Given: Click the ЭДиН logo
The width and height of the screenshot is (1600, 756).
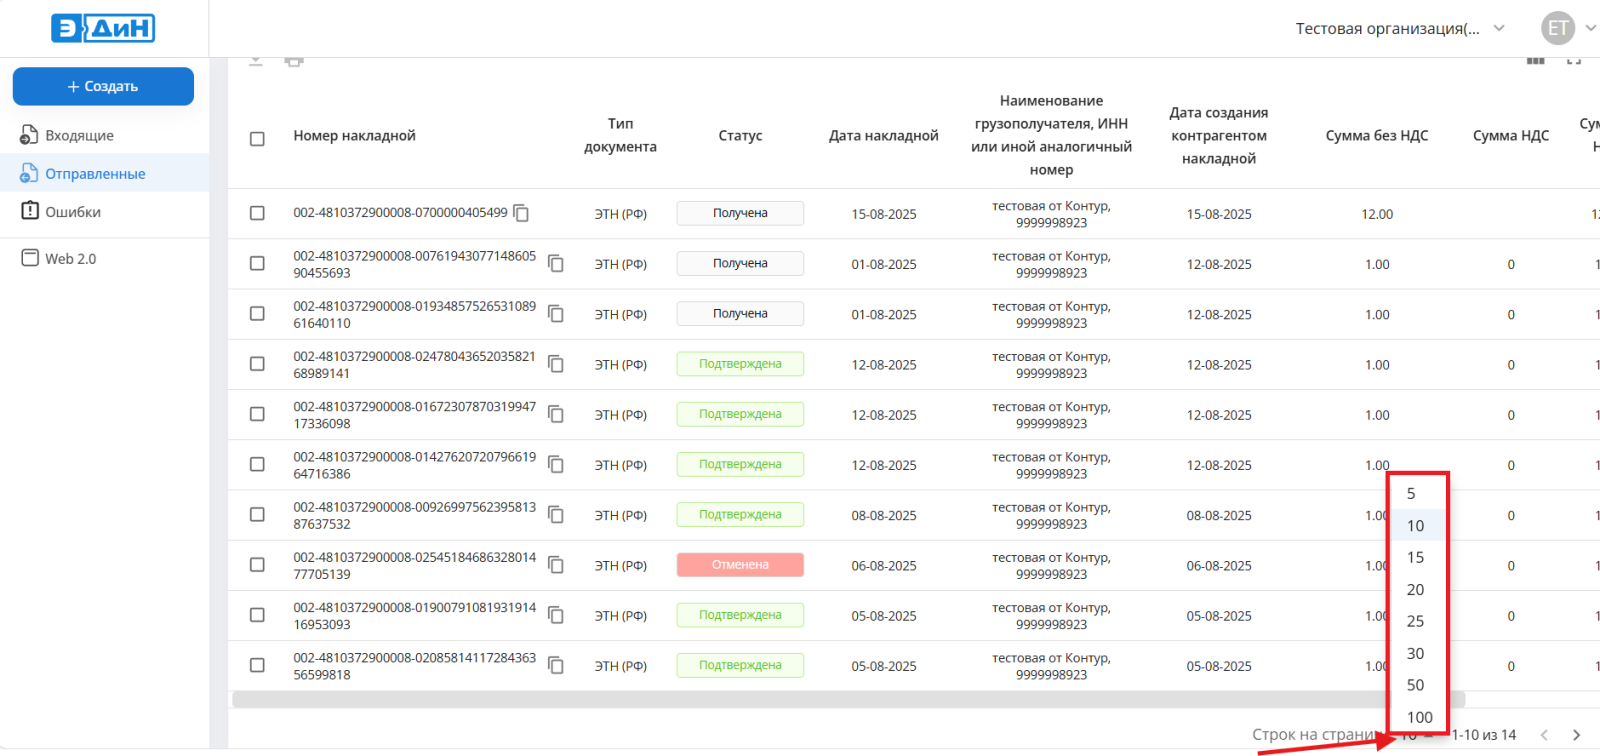Looking at the screenshot, I should point(103,28).
